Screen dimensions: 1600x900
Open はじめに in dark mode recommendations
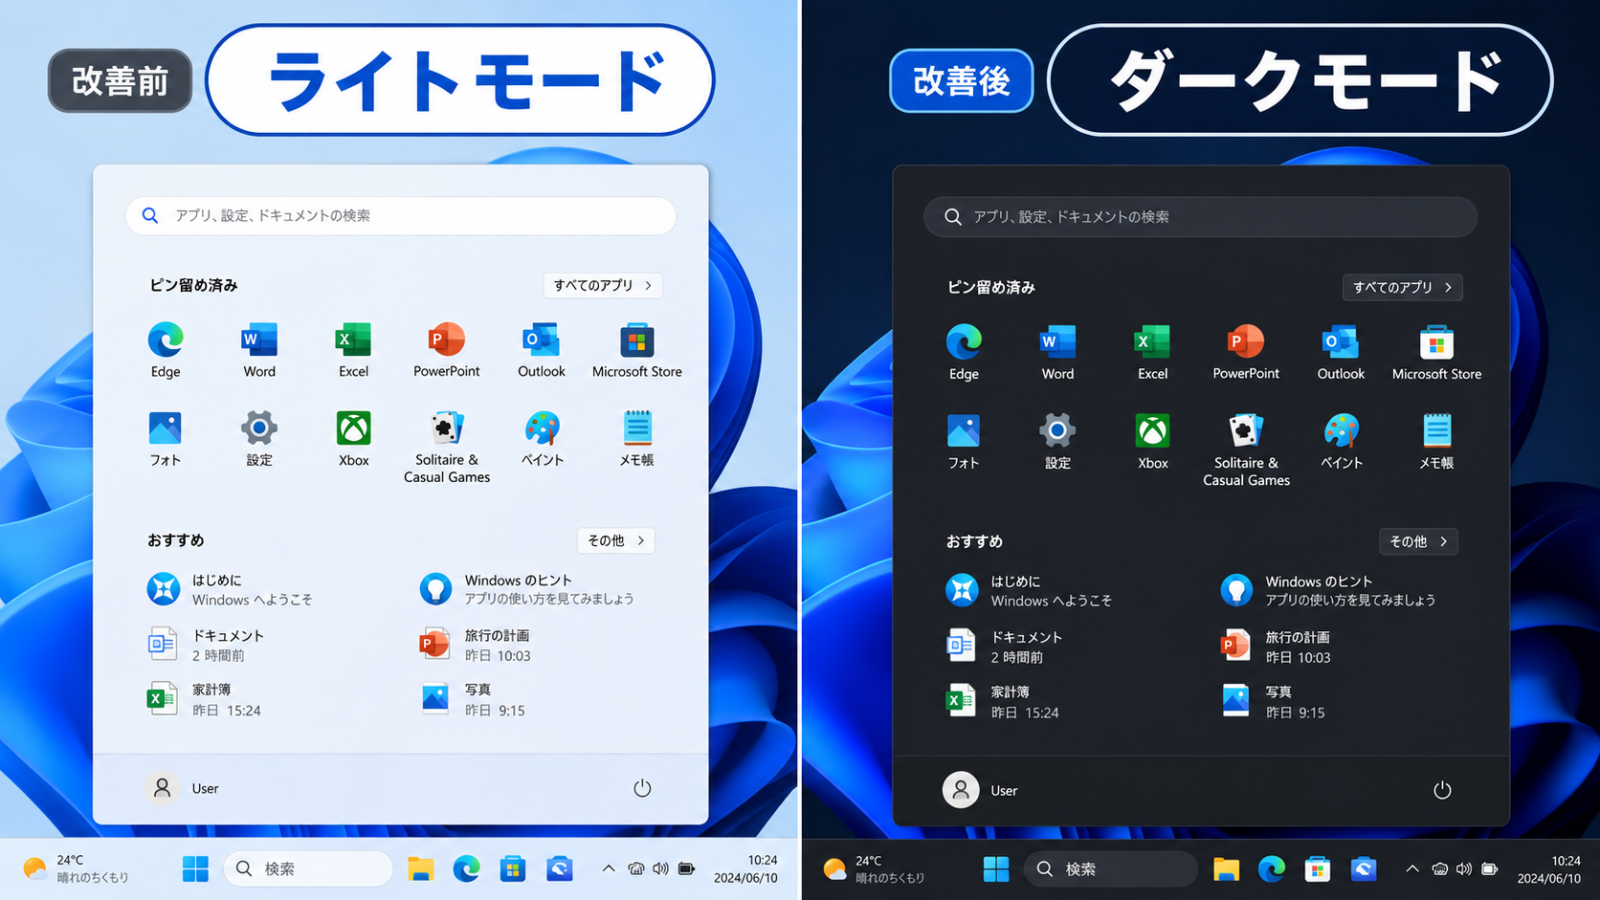click(1029, 590)
